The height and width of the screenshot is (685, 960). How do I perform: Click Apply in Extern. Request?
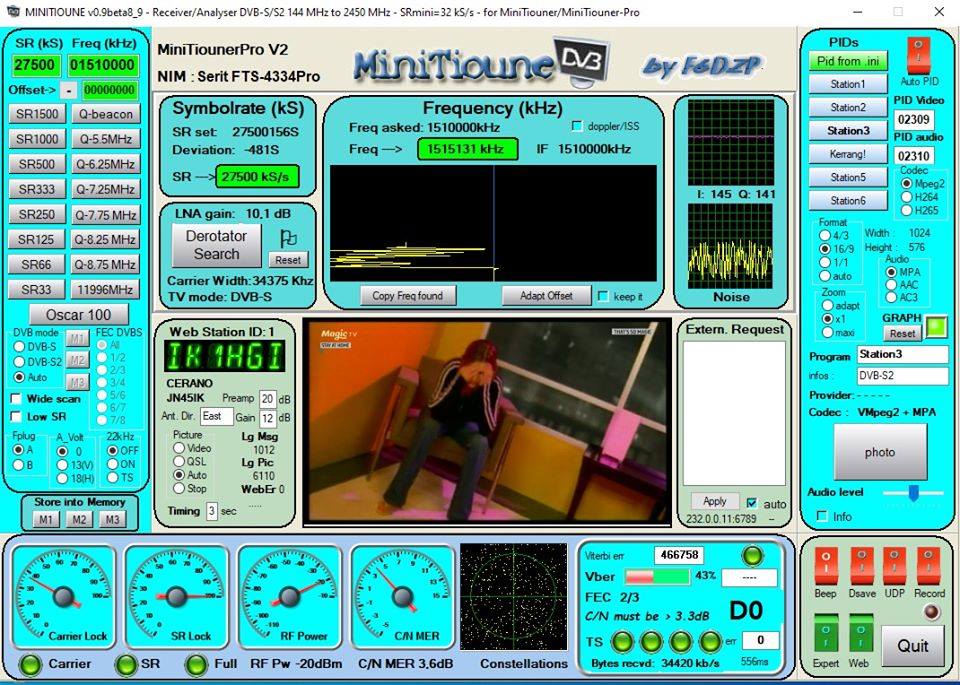click(x=714, y=501)
